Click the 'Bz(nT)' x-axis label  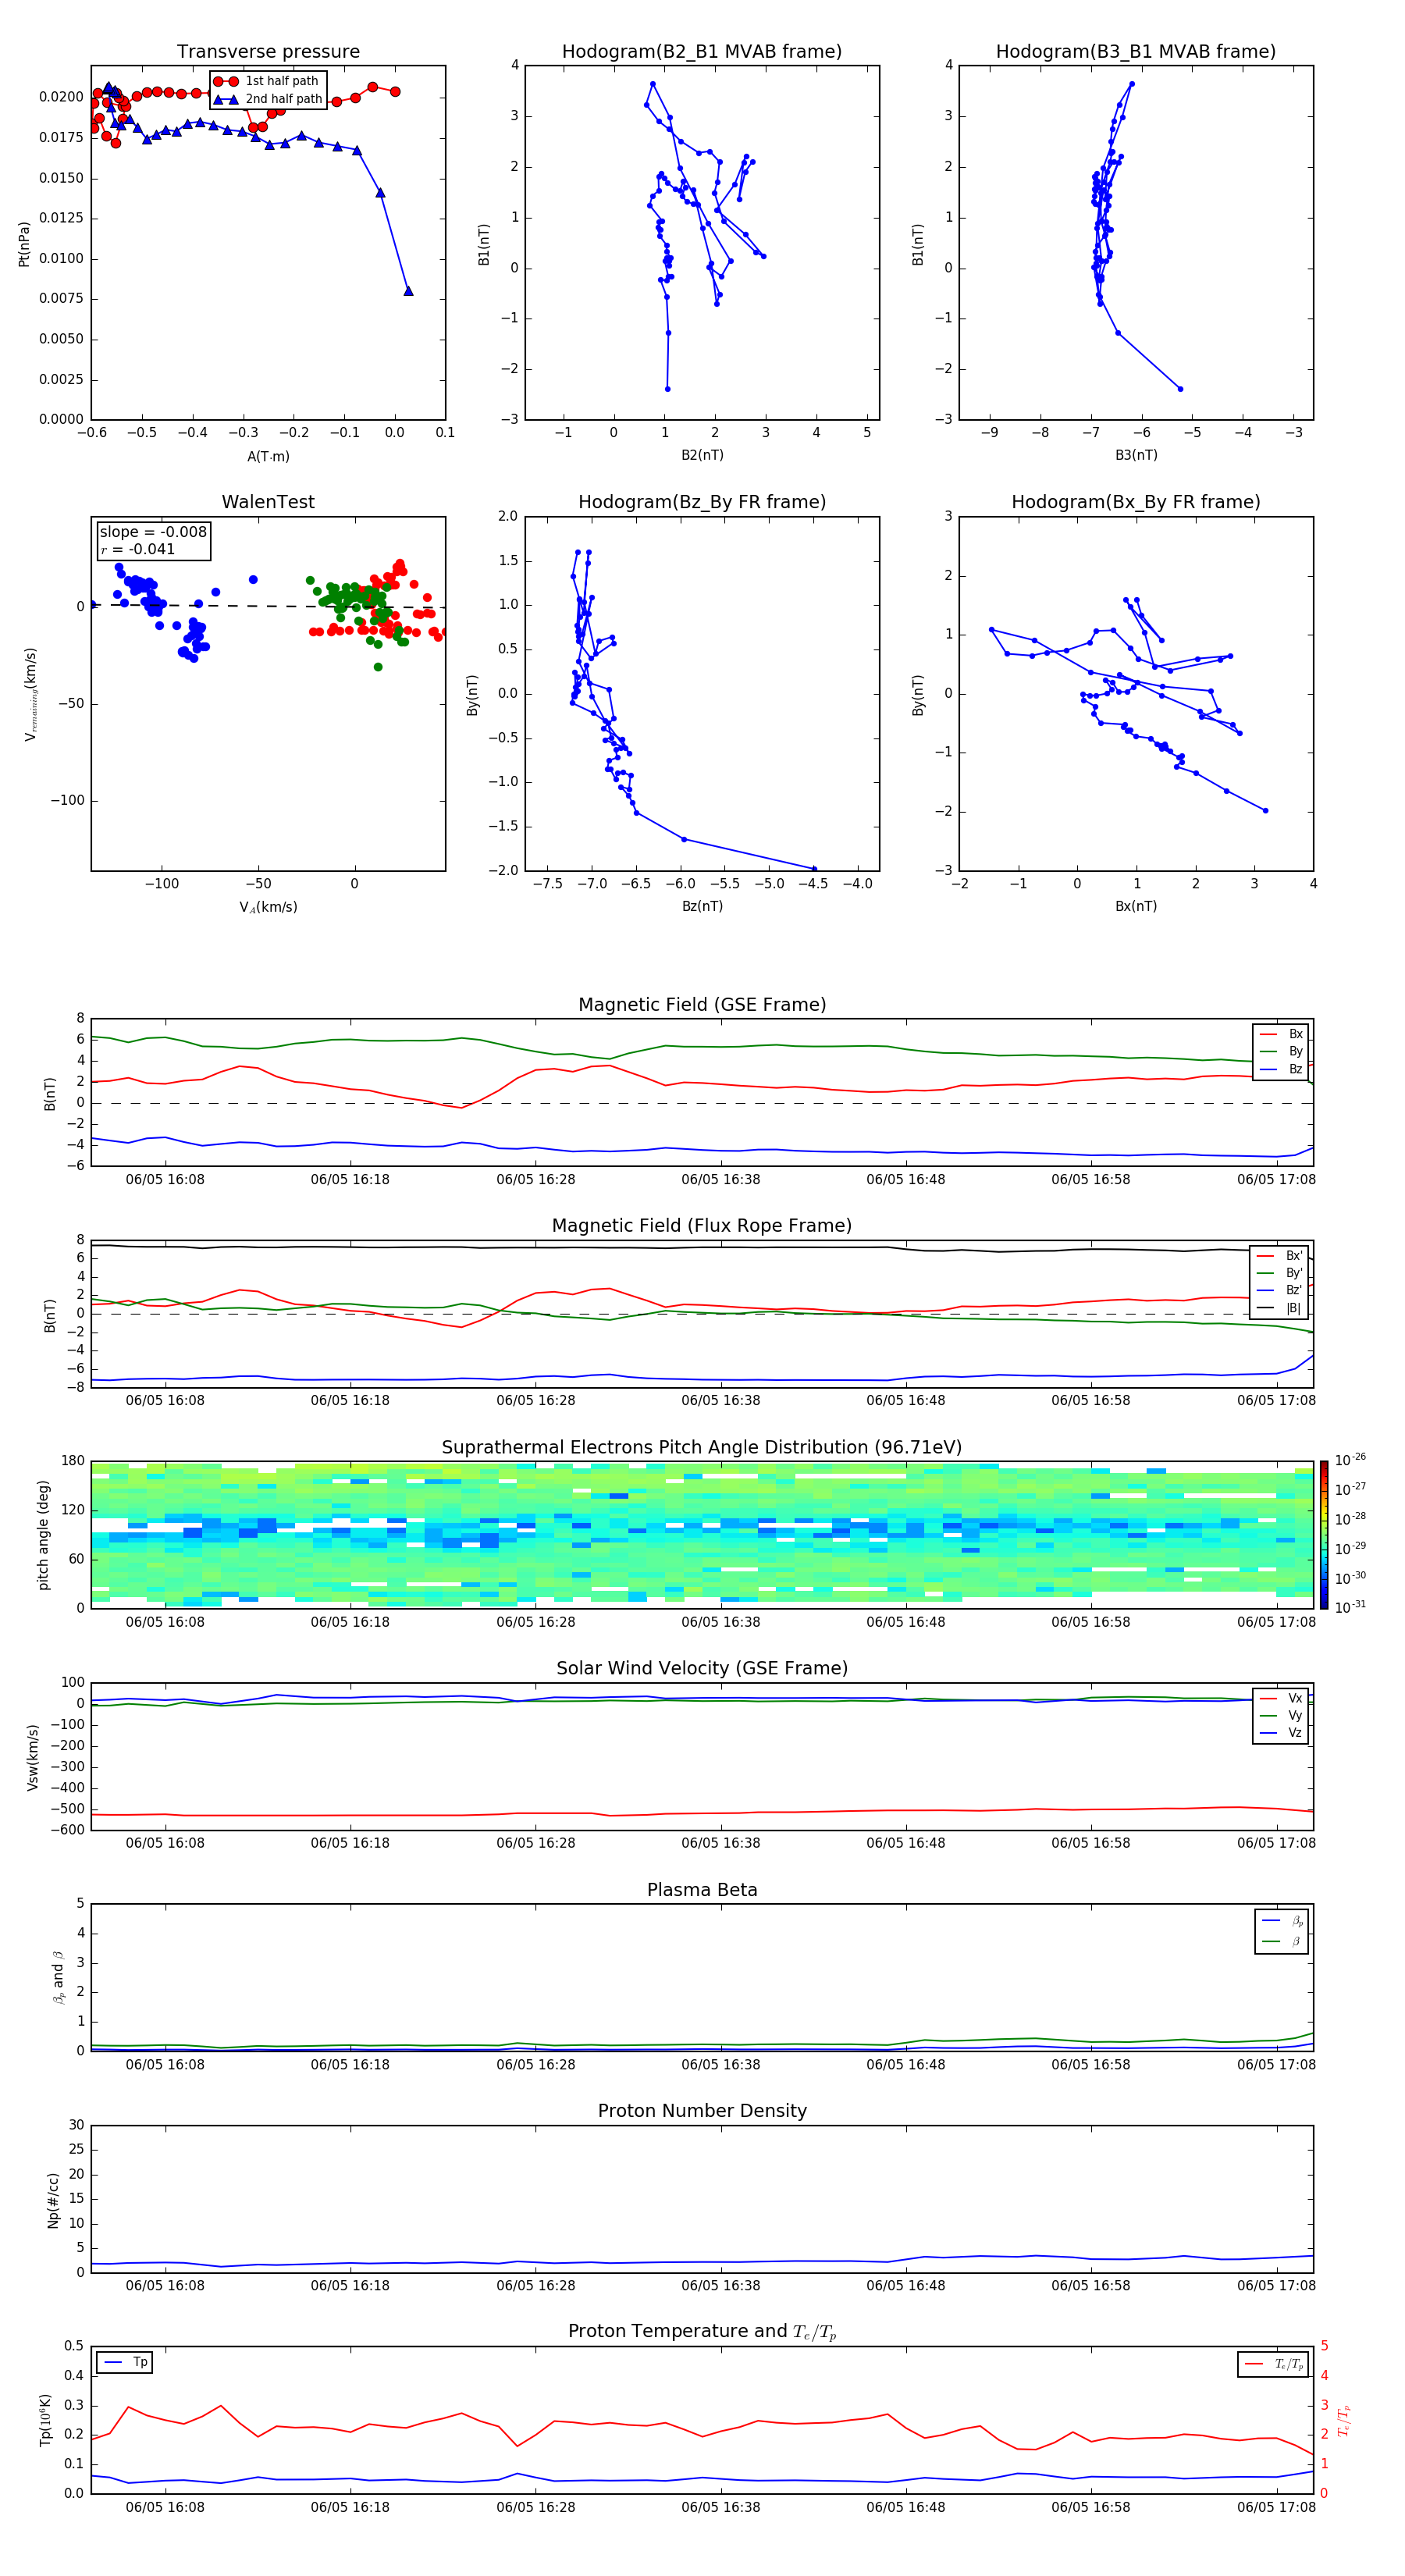[702, 906]
